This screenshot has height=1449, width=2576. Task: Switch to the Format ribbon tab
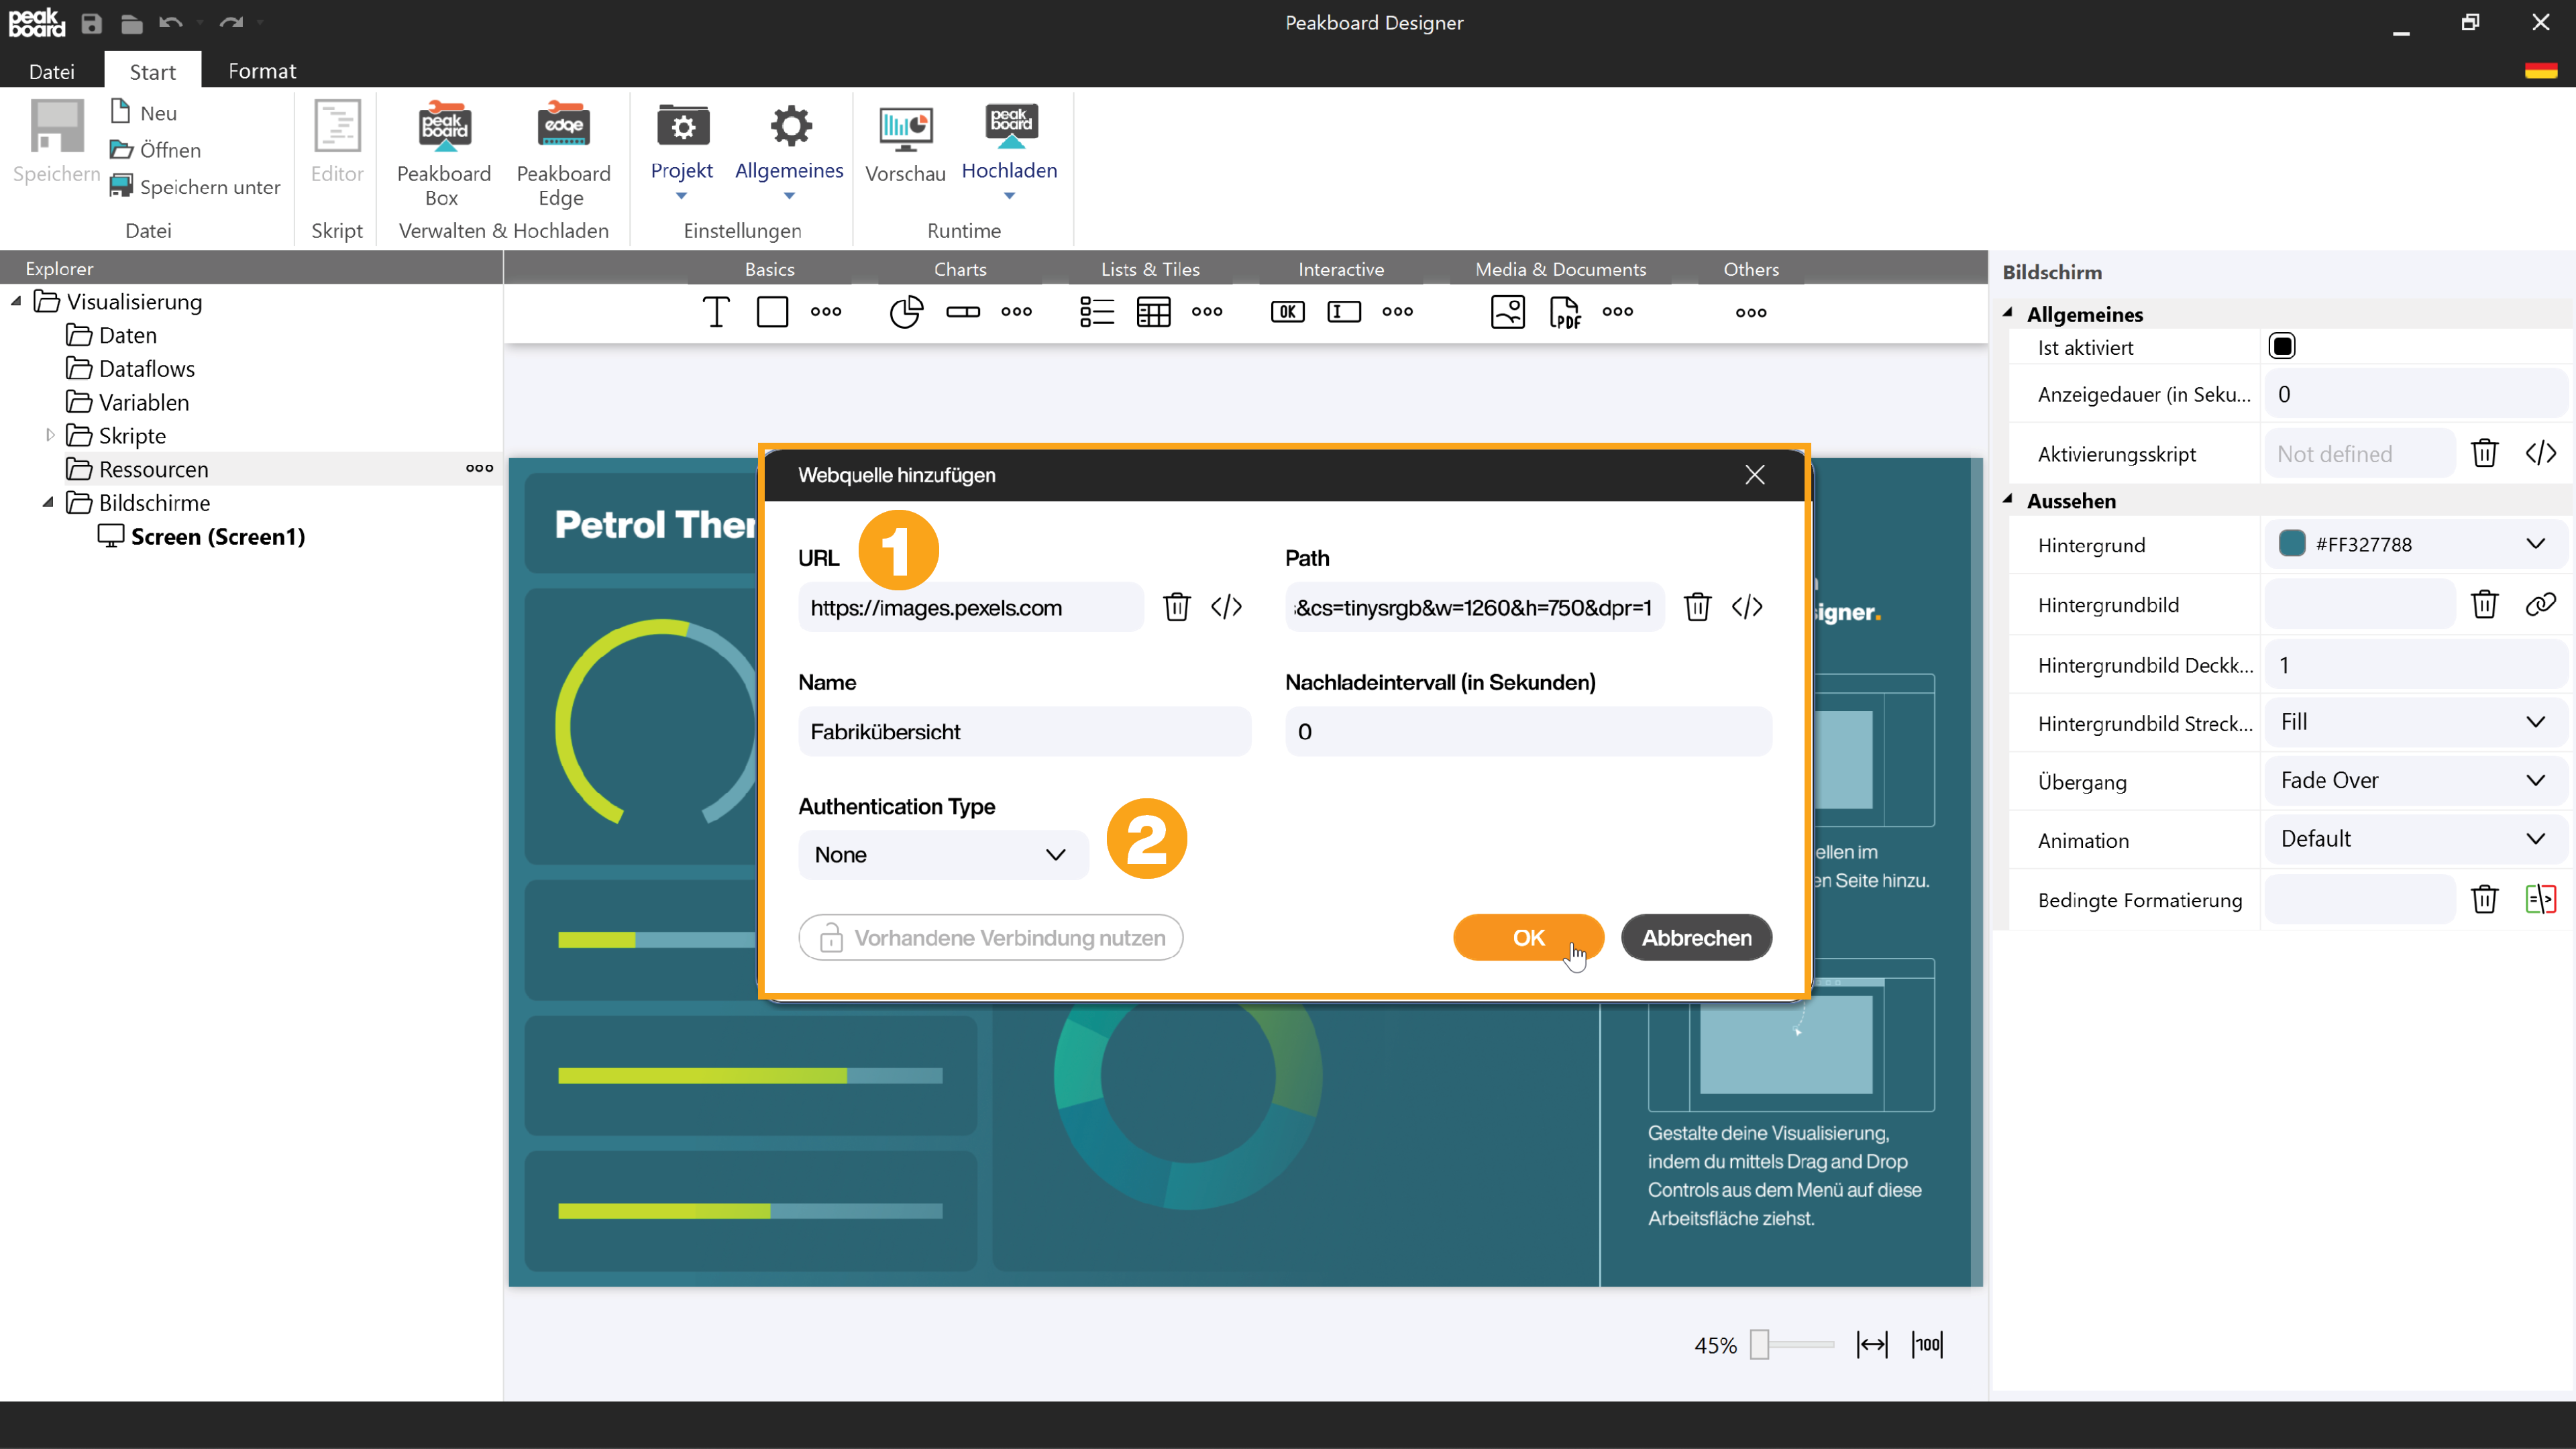click(262, 71)
